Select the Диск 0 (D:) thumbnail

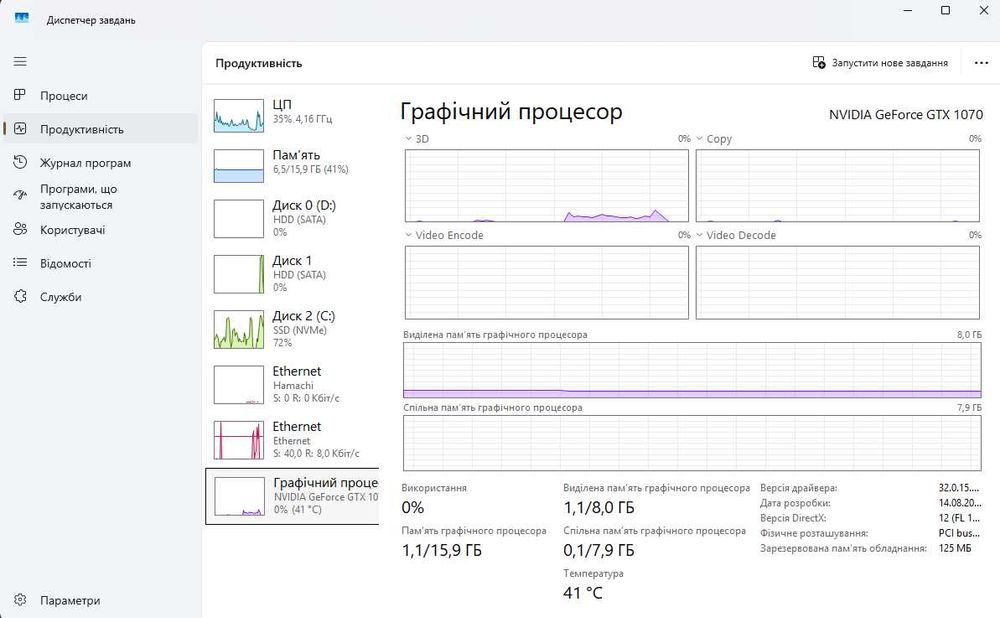(239, 219)
